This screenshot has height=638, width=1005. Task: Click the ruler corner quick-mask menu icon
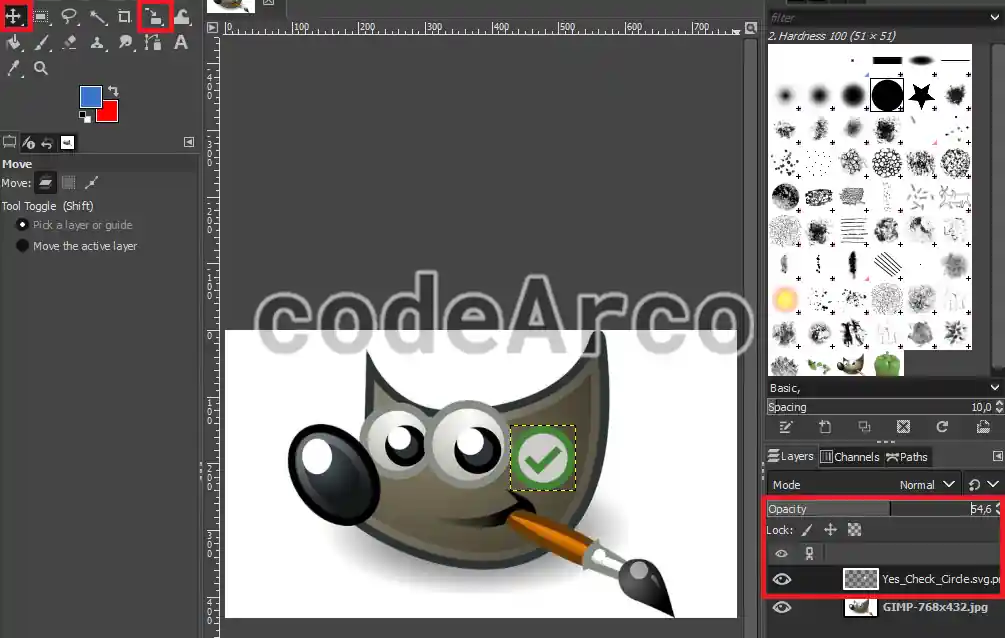(x=212, y=27)
